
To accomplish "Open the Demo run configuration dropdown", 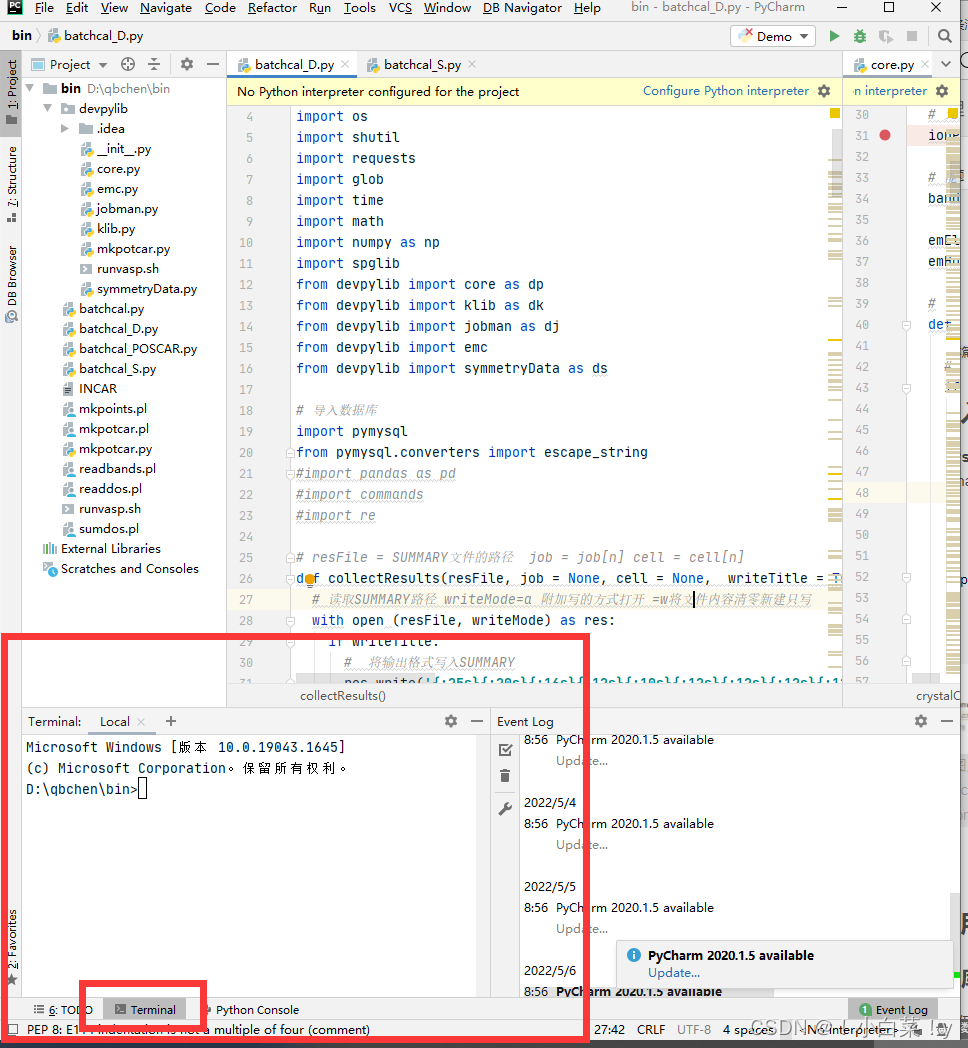I will [x=775, y=36].
